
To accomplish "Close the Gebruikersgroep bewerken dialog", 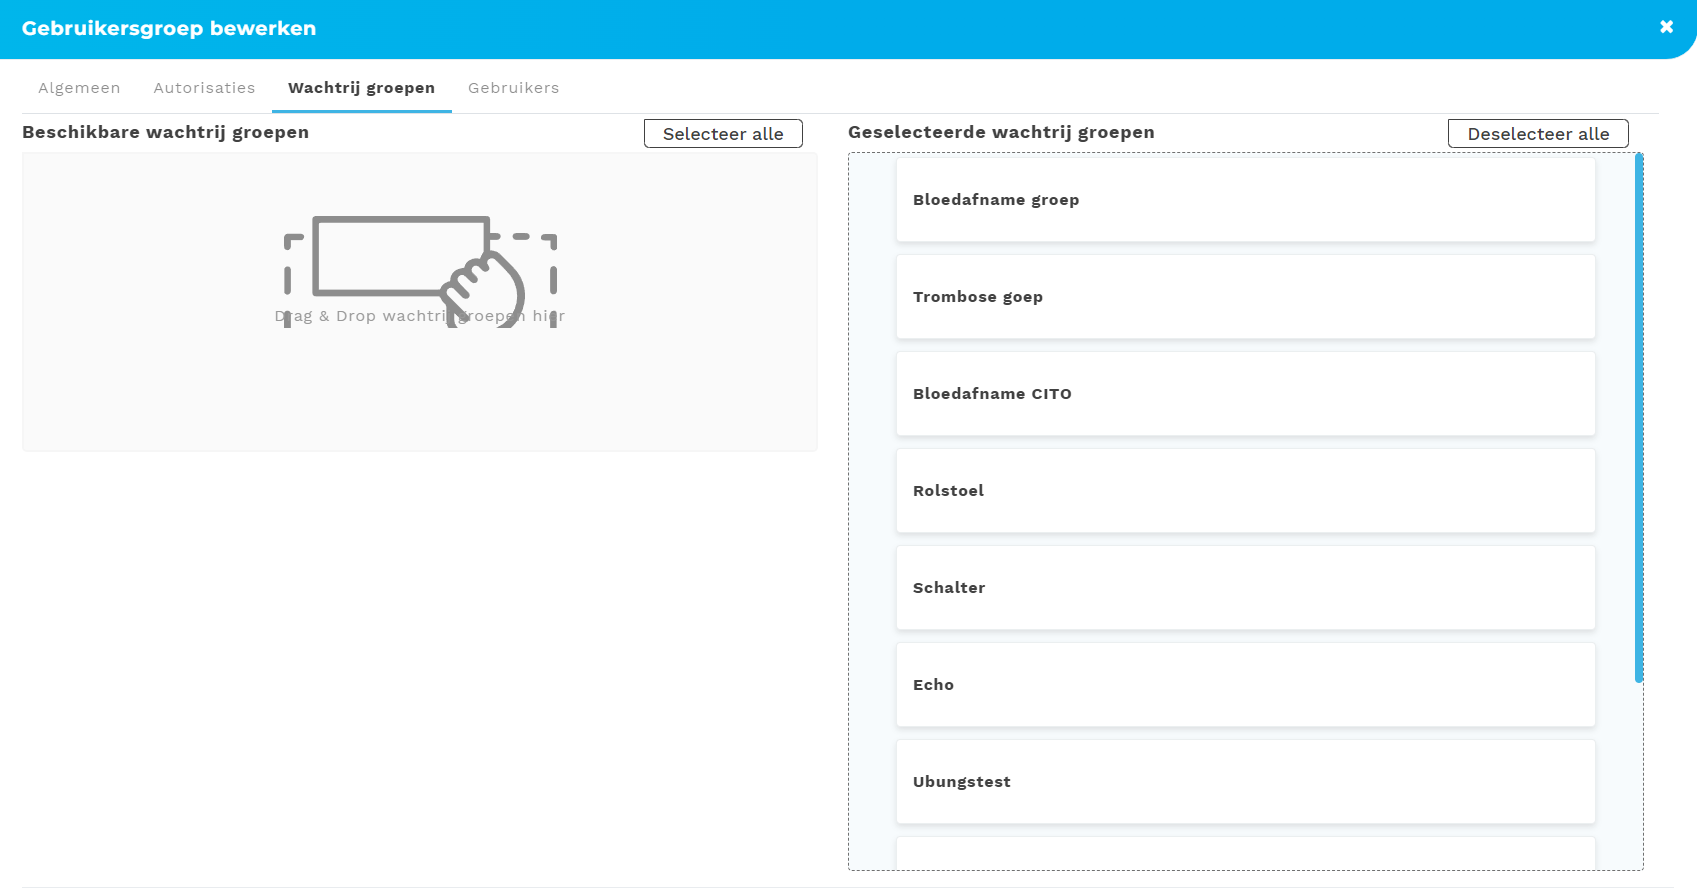I will (x=1666, y=27).
